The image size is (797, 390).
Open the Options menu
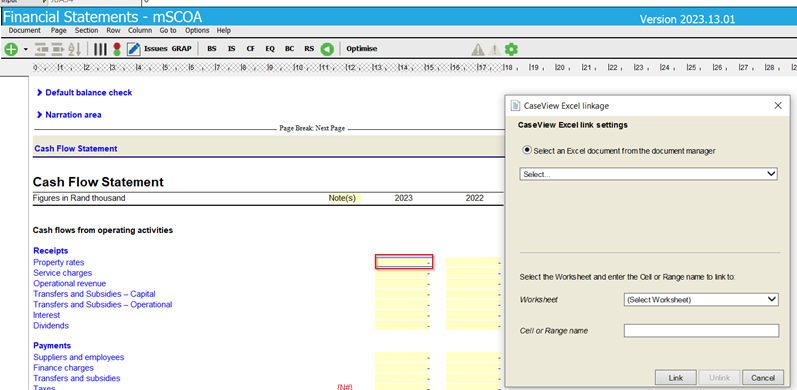tap(197, 31)
